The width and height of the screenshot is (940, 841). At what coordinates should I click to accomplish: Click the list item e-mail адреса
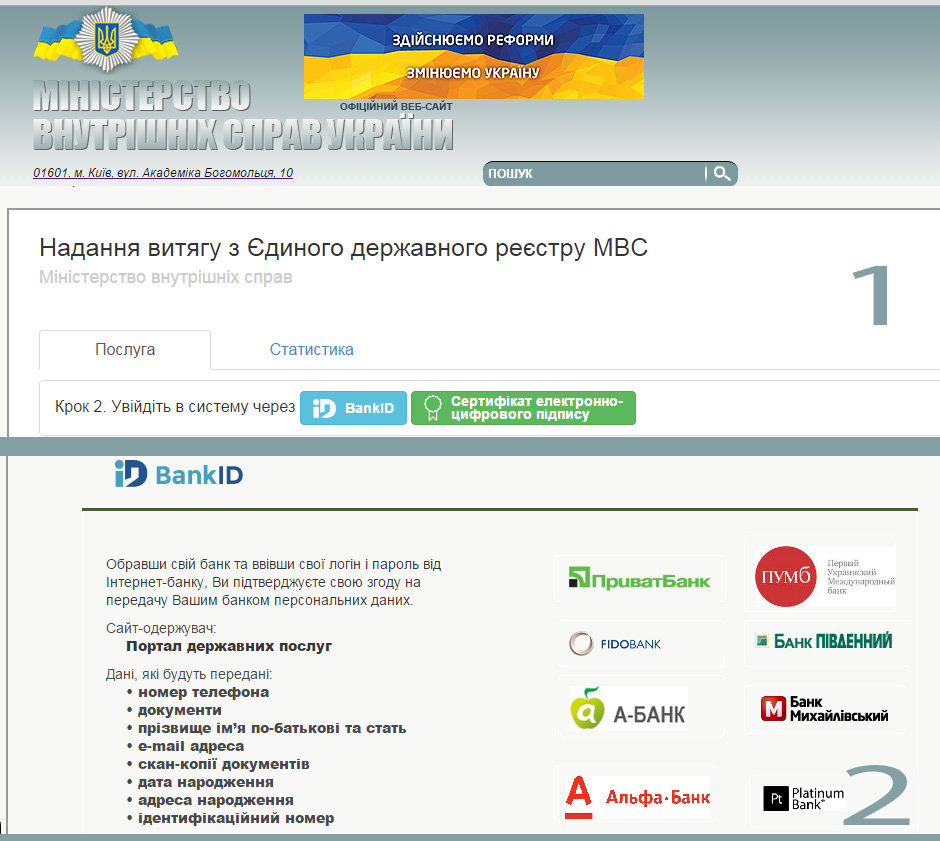click(x=191, y=746)
